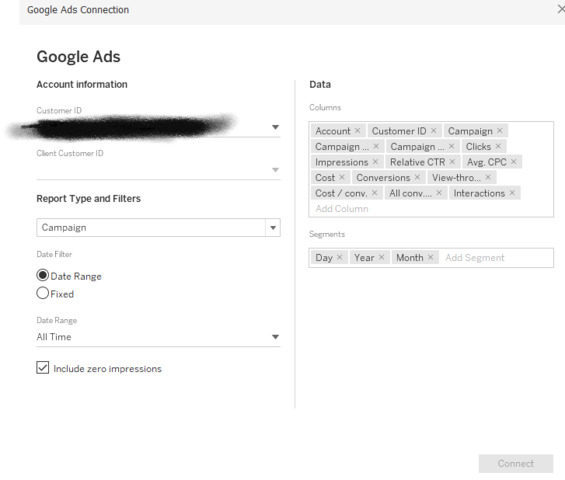Image resolution: width=565 pixels, height=480 pixels.
Task: Remove the Customer ID column chip
Action: pyautogui.click(x=433, y=131)
